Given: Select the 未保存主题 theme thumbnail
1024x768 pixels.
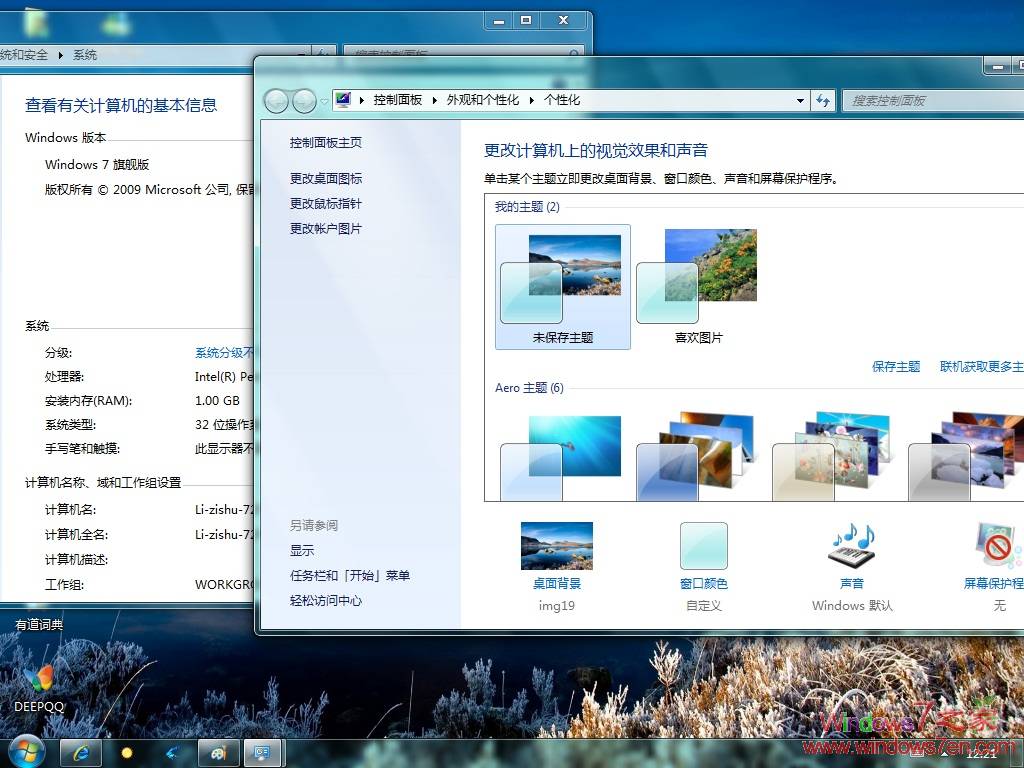Looking at the screenshot, I should tap(562, 278).
